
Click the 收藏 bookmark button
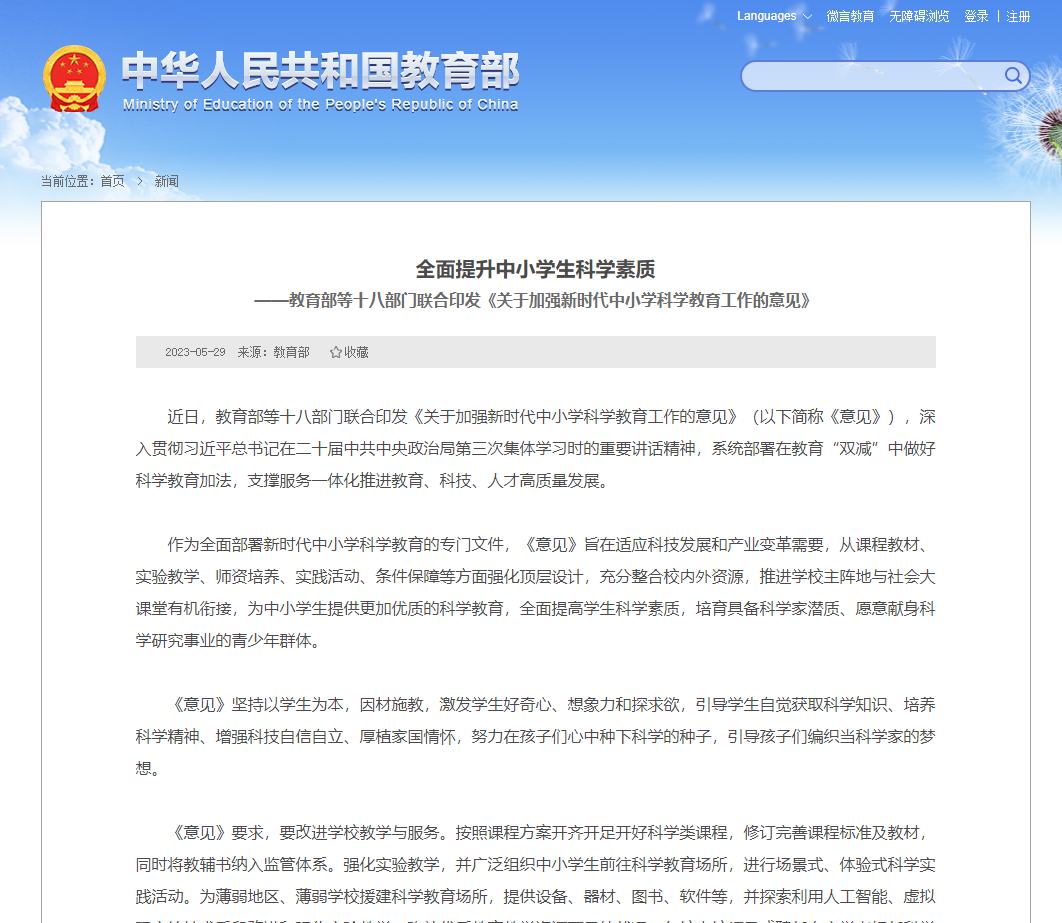point(349,352)
